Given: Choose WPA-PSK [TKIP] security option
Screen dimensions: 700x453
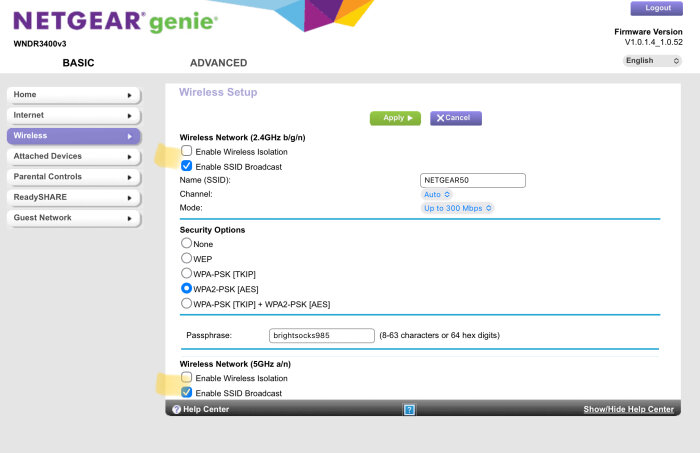Looking at the screenshot, I should [186, 273].
